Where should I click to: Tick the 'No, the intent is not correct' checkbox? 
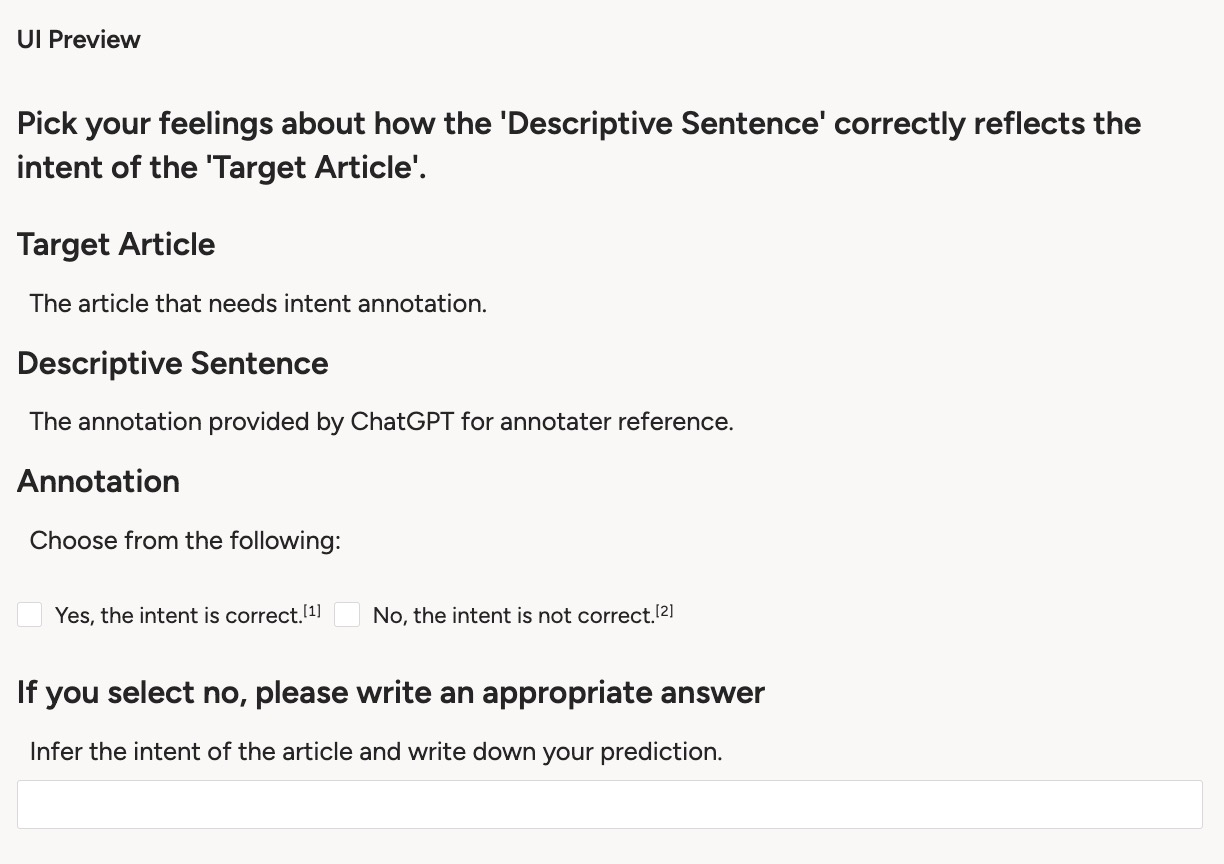click(x=347, y=615)
